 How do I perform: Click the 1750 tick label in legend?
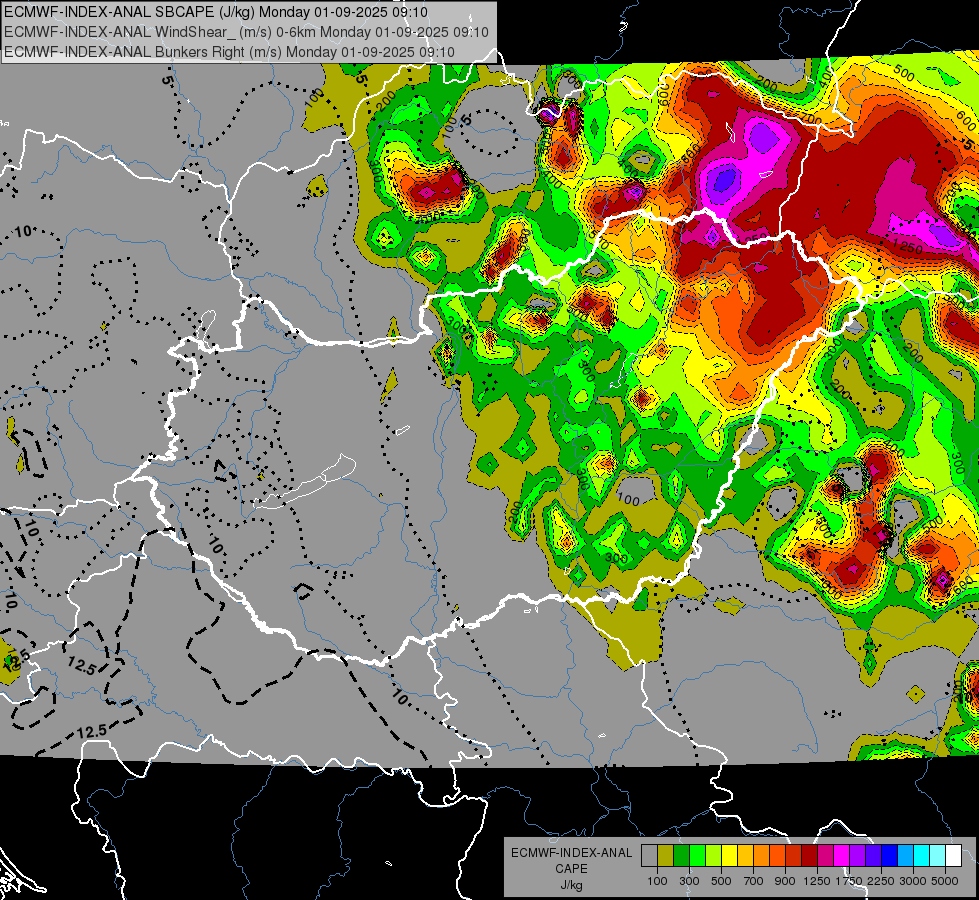(x=849, y=881)
